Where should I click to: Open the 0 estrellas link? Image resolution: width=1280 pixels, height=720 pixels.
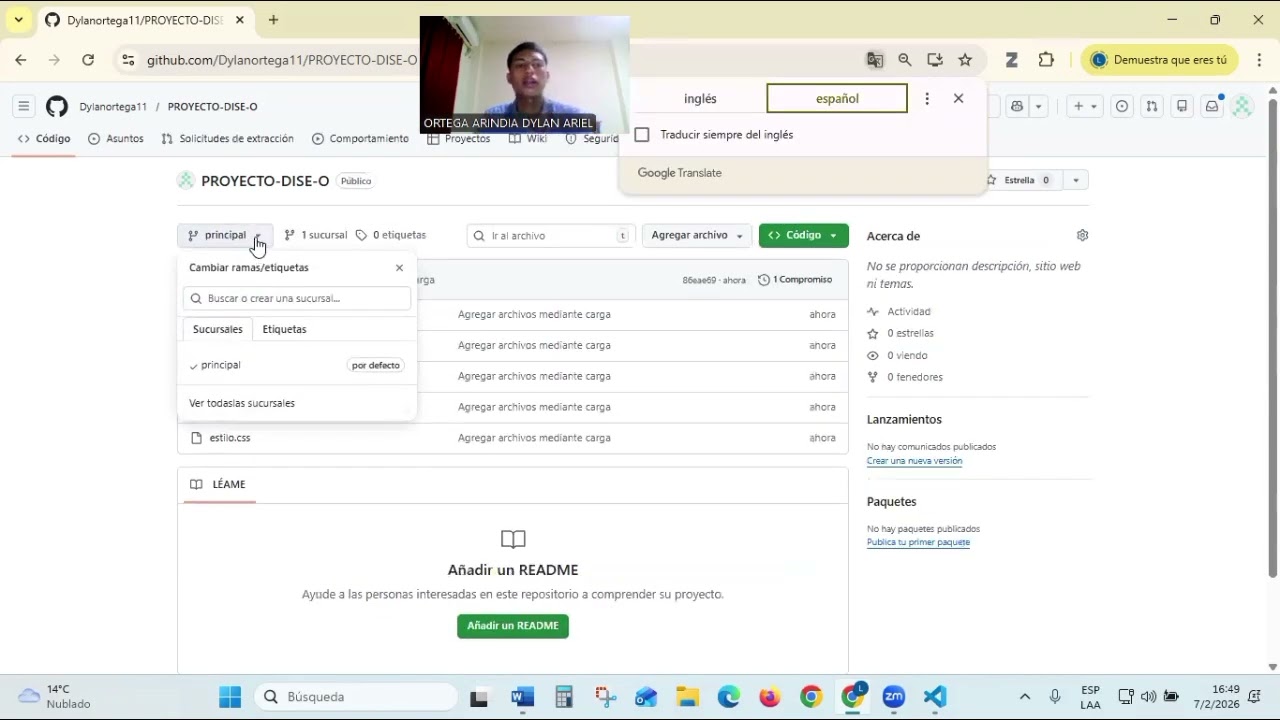pos(910,333)
